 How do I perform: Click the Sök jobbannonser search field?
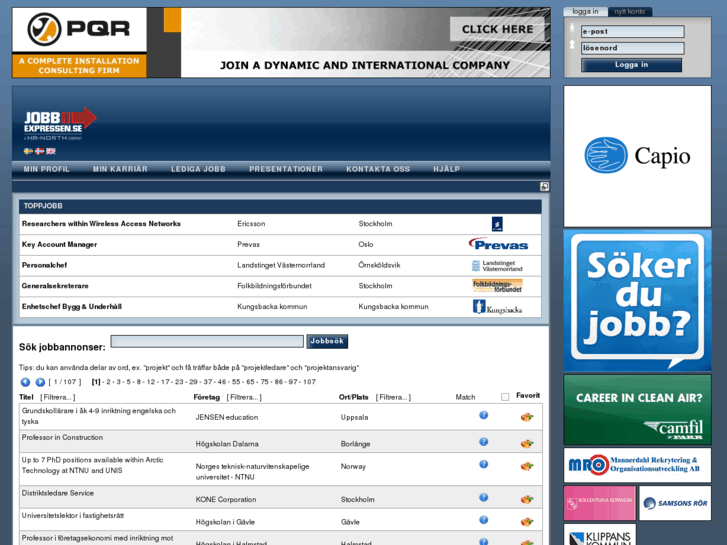[x=207, y=341]
